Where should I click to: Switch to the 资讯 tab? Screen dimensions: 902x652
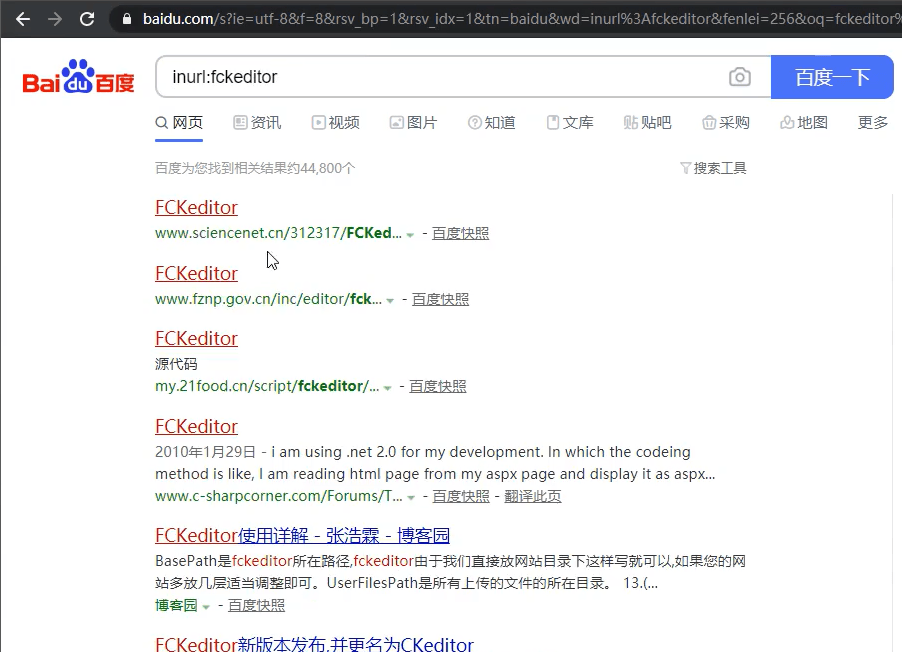(257, 123)
